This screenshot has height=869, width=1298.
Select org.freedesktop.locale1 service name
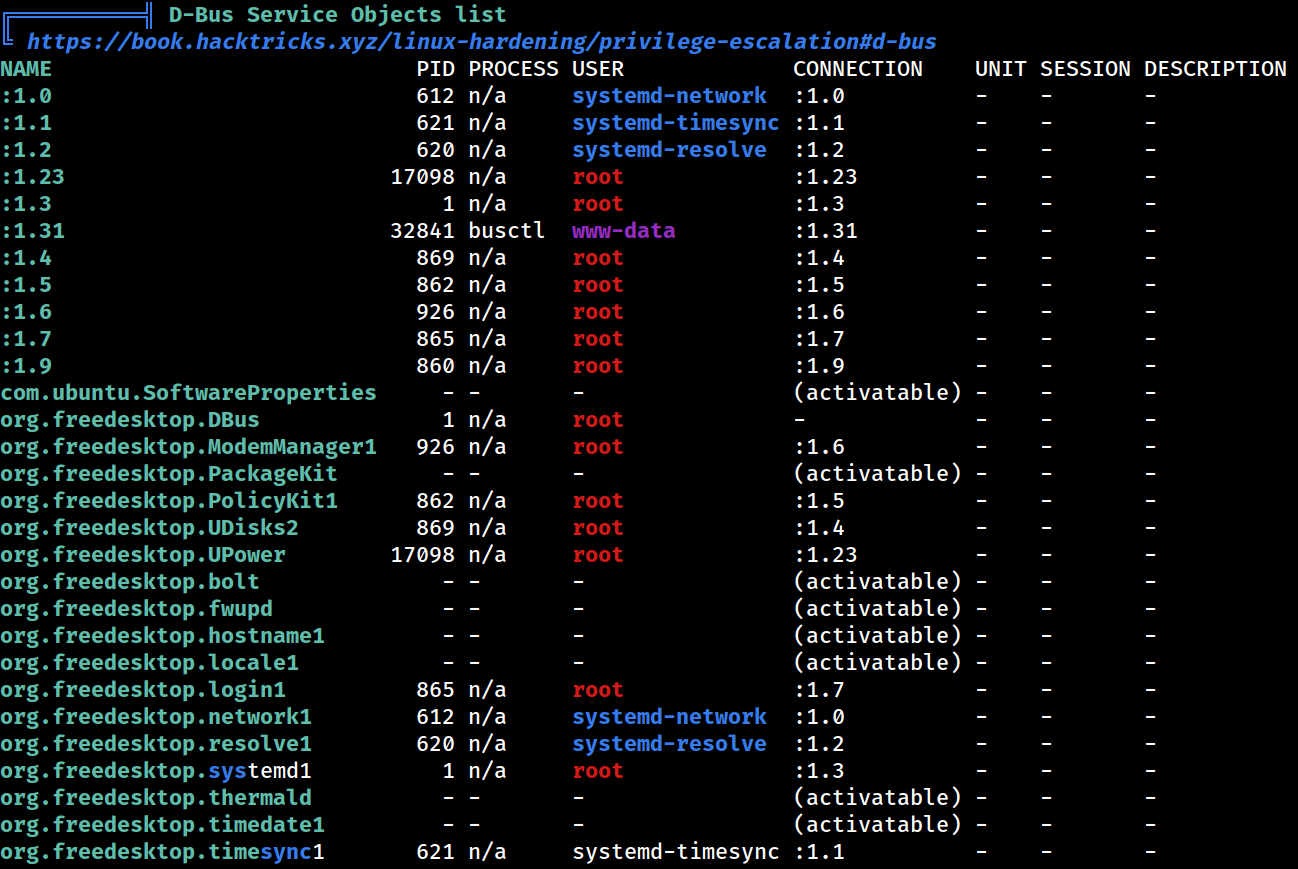[149, 663]
